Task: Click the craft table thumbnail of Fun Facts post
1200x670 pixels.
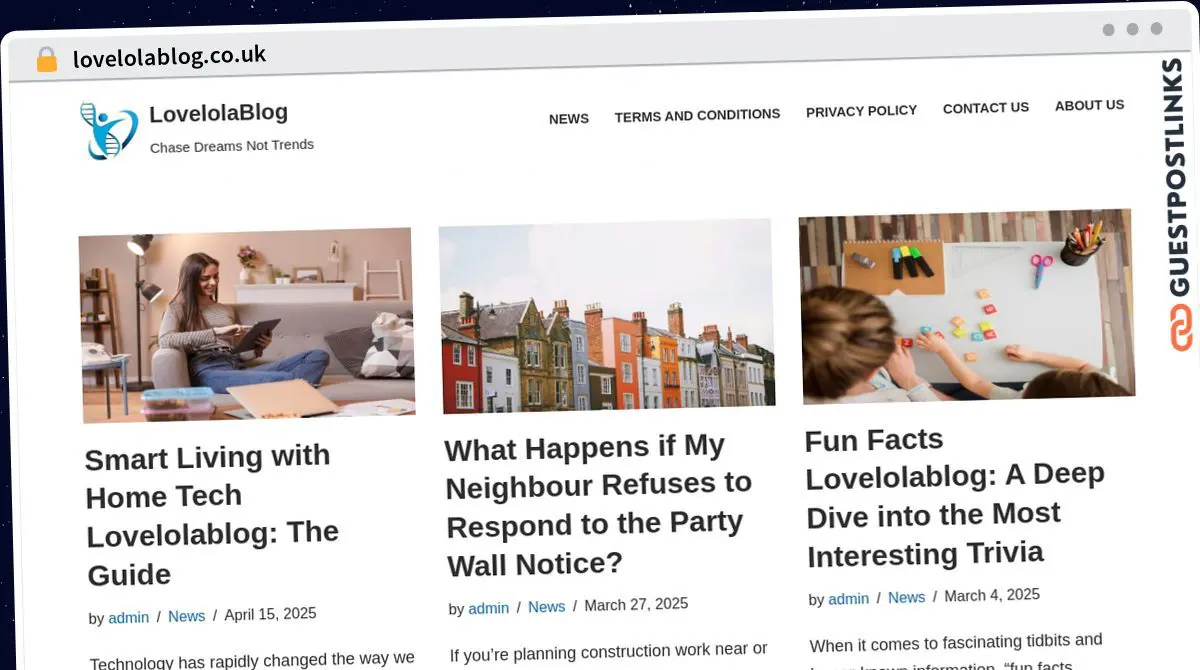Action: click(966, 305)
